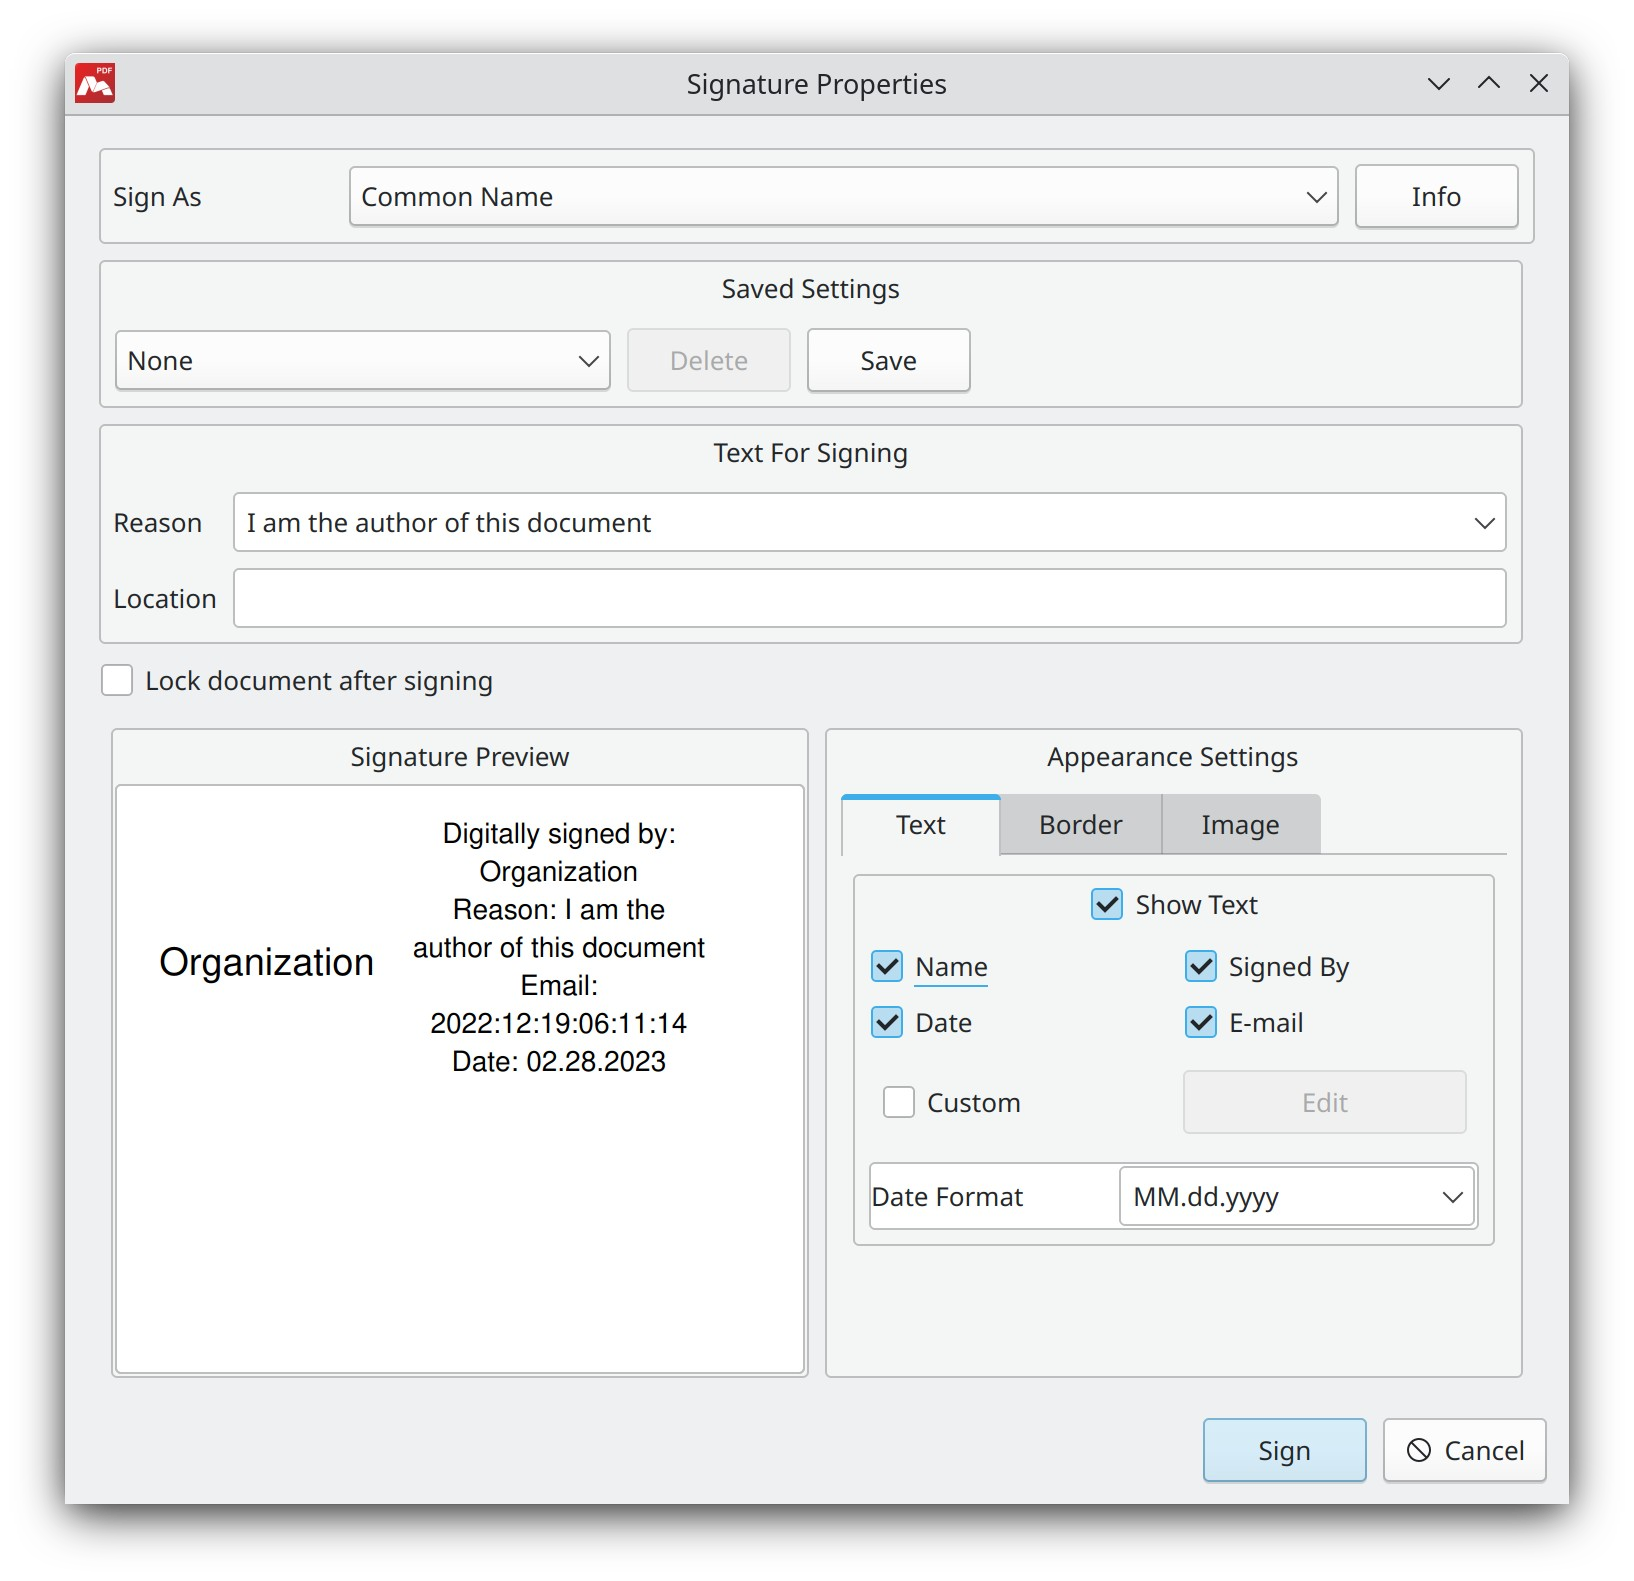Open the Date Format dropdown
The height and width of the screenshot is (1581, 1634).
pyautogui.click(x=1297, y=1196)
